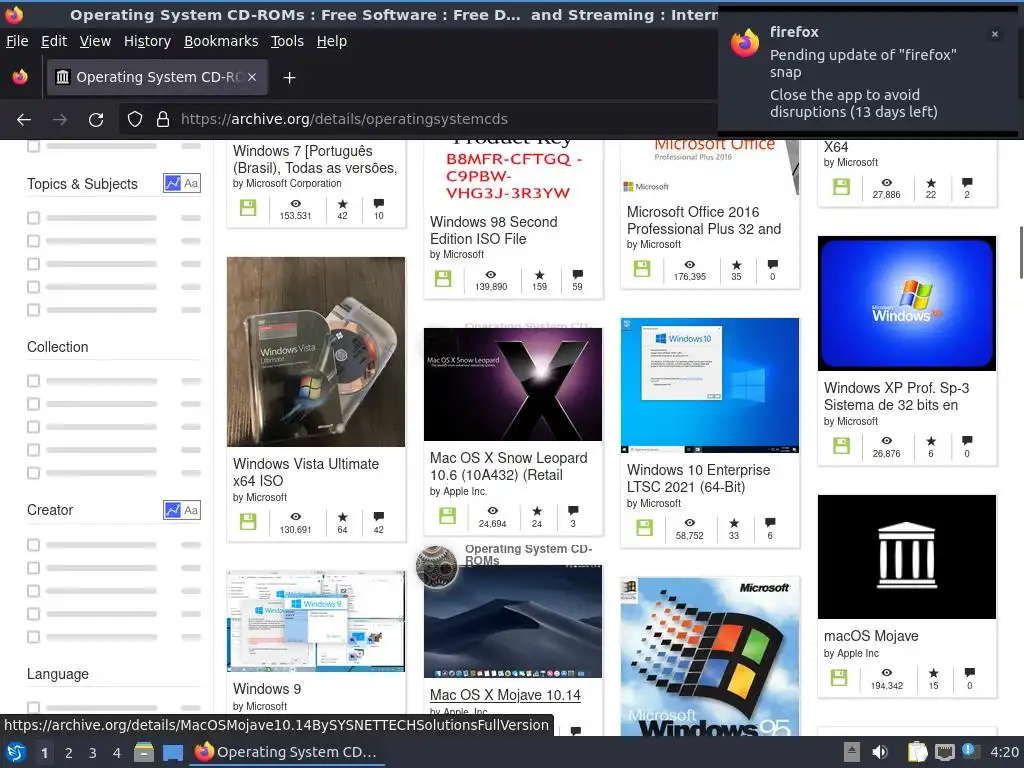This screenshot has height=768, width=1024.
Task: Open the volume control in the system tray
Action: 880,752
